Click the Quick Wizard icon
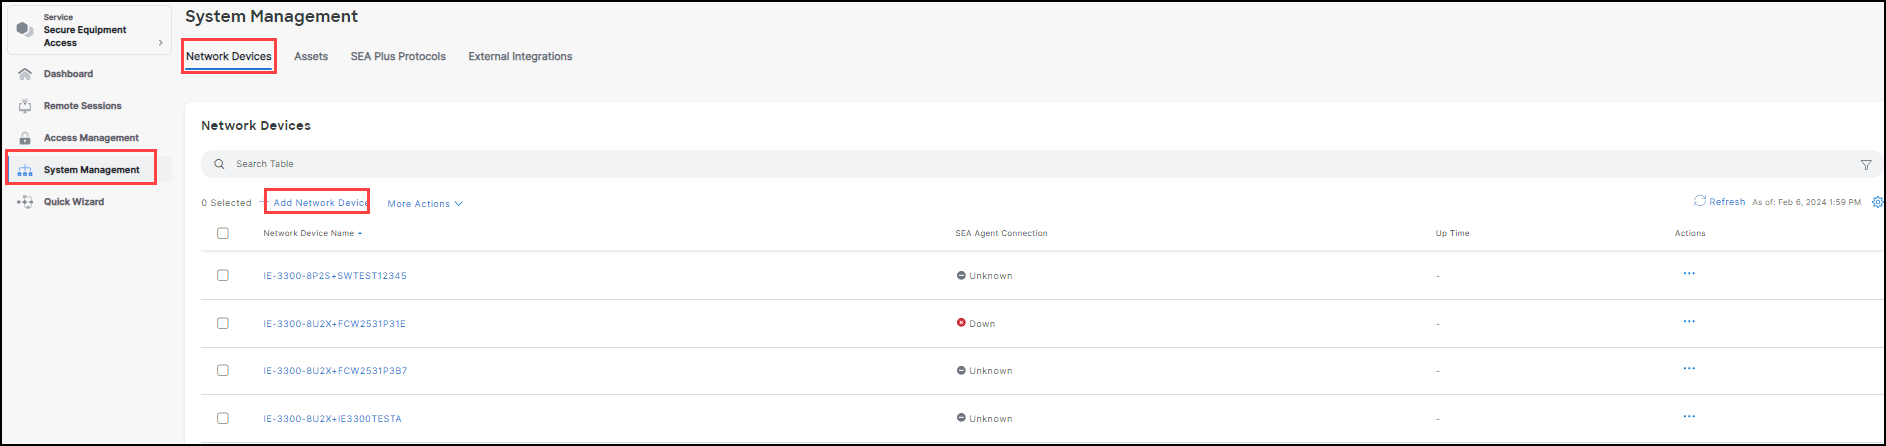The height and width of the screenshot is (446, 1886). pyautogui.click(x=25, y=202)
